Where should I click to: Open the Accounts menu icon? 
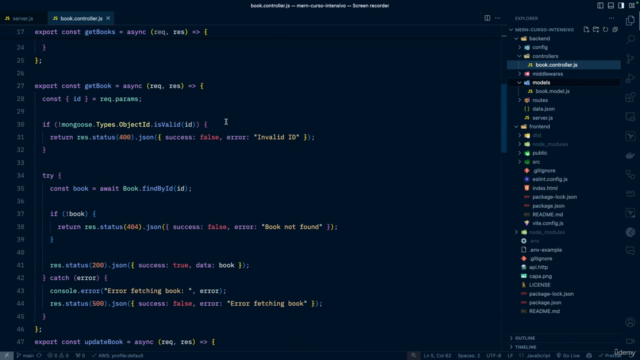(x=630, y=322)
